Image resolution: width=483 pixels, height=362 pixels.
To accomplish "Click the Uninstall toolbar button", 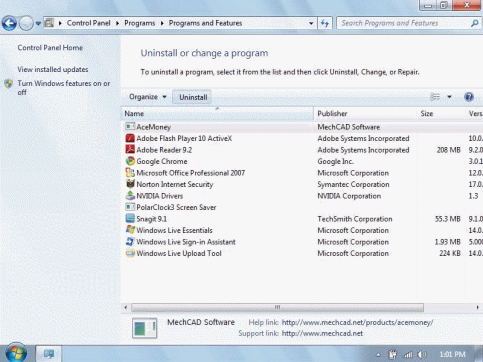I will [193, 97].
